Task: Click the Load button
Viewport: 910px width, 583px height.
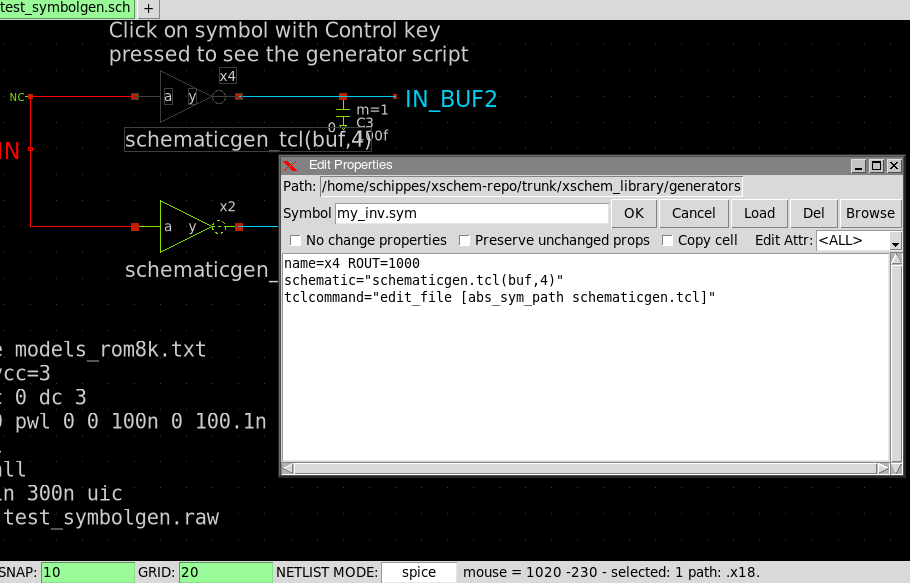Action: (x=759, y=213)
